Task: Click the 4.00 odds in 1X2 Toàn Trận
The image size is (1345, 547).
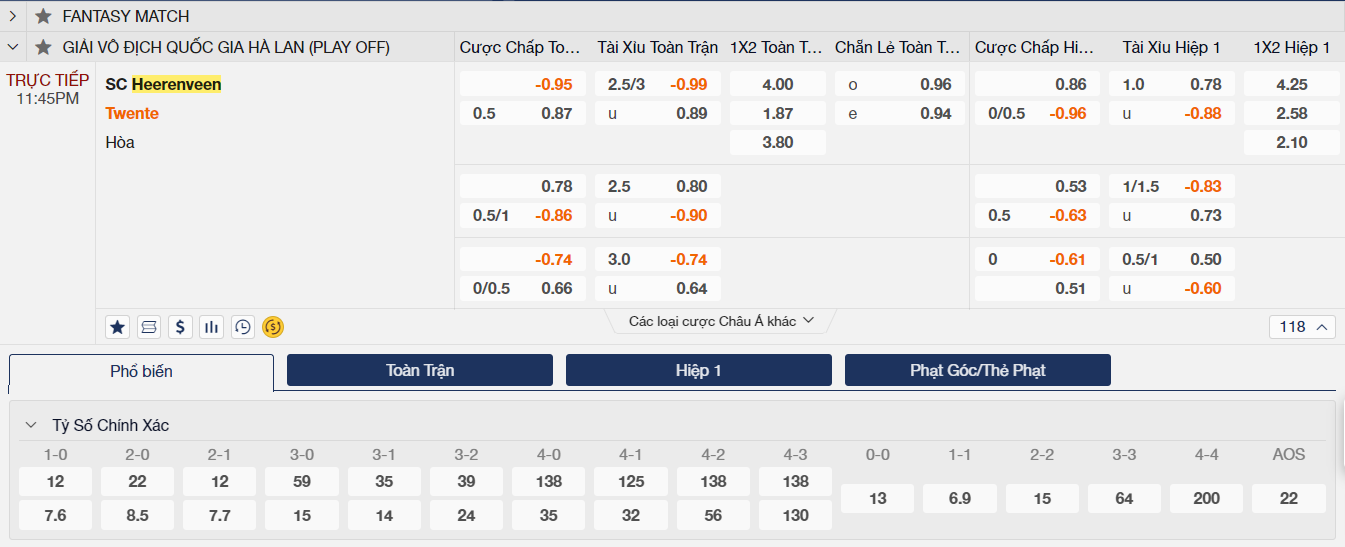Action: pyautogui.click(x=777, y=85)
